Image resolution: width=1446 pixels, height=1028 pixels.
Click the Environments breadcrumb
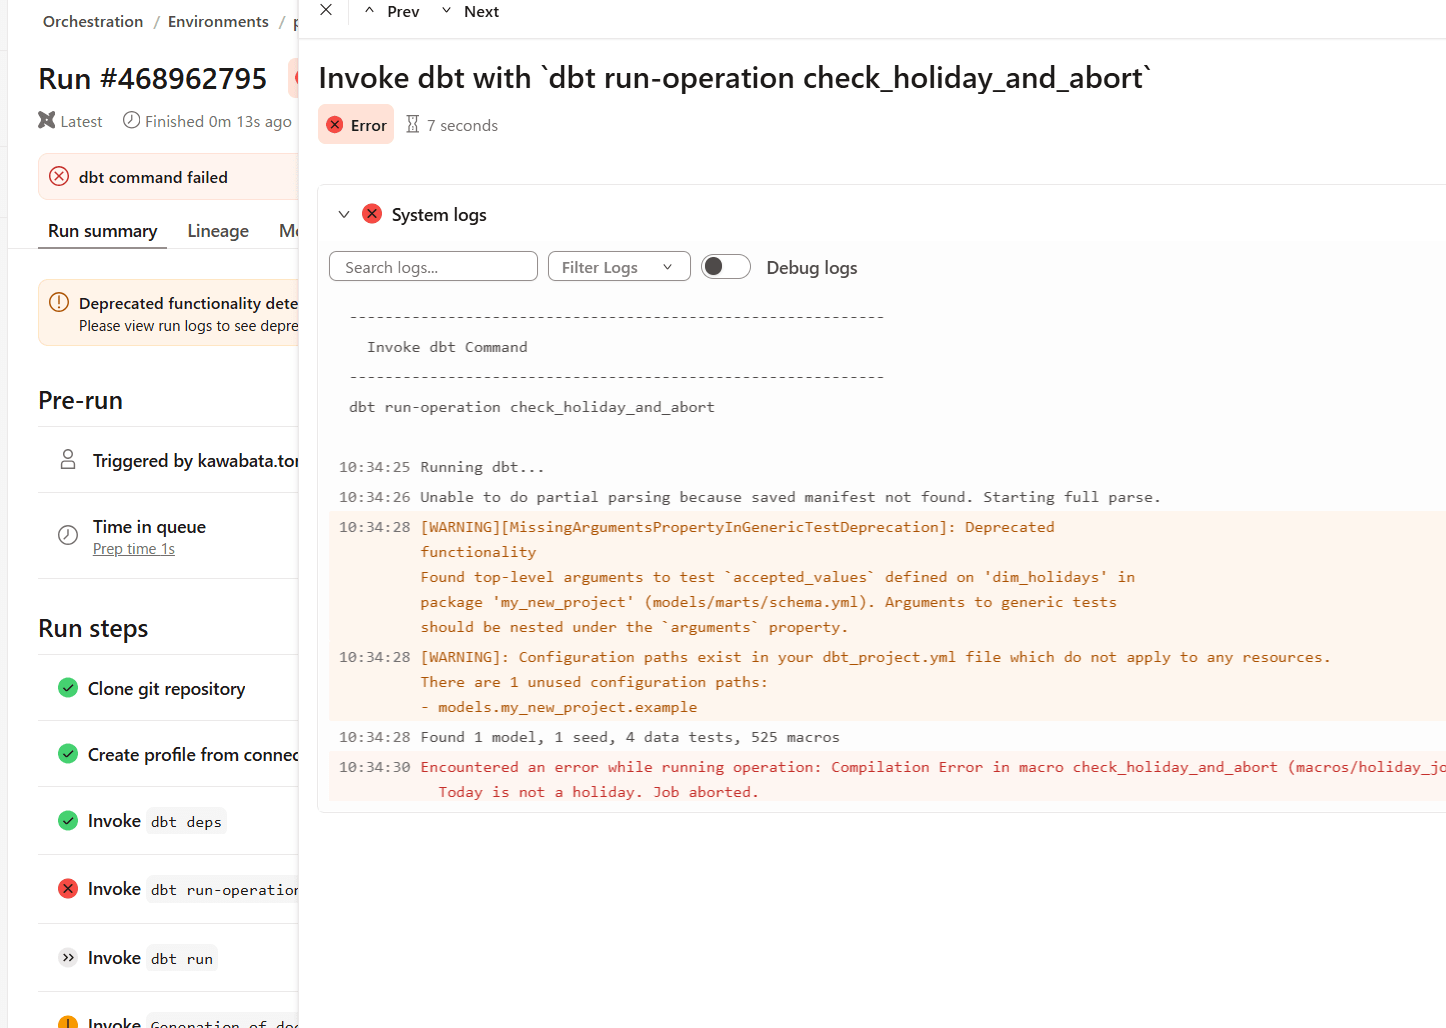(x=218, y=22)
